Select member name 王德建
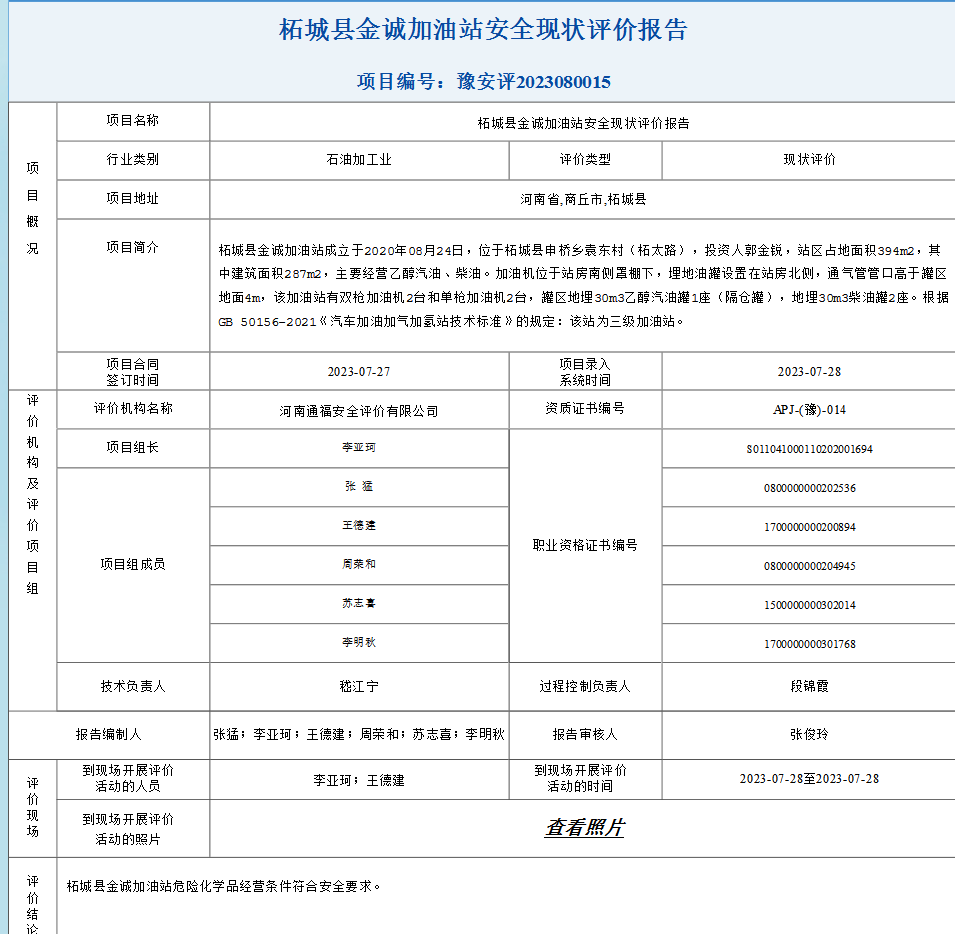 [x=359, y=525]
